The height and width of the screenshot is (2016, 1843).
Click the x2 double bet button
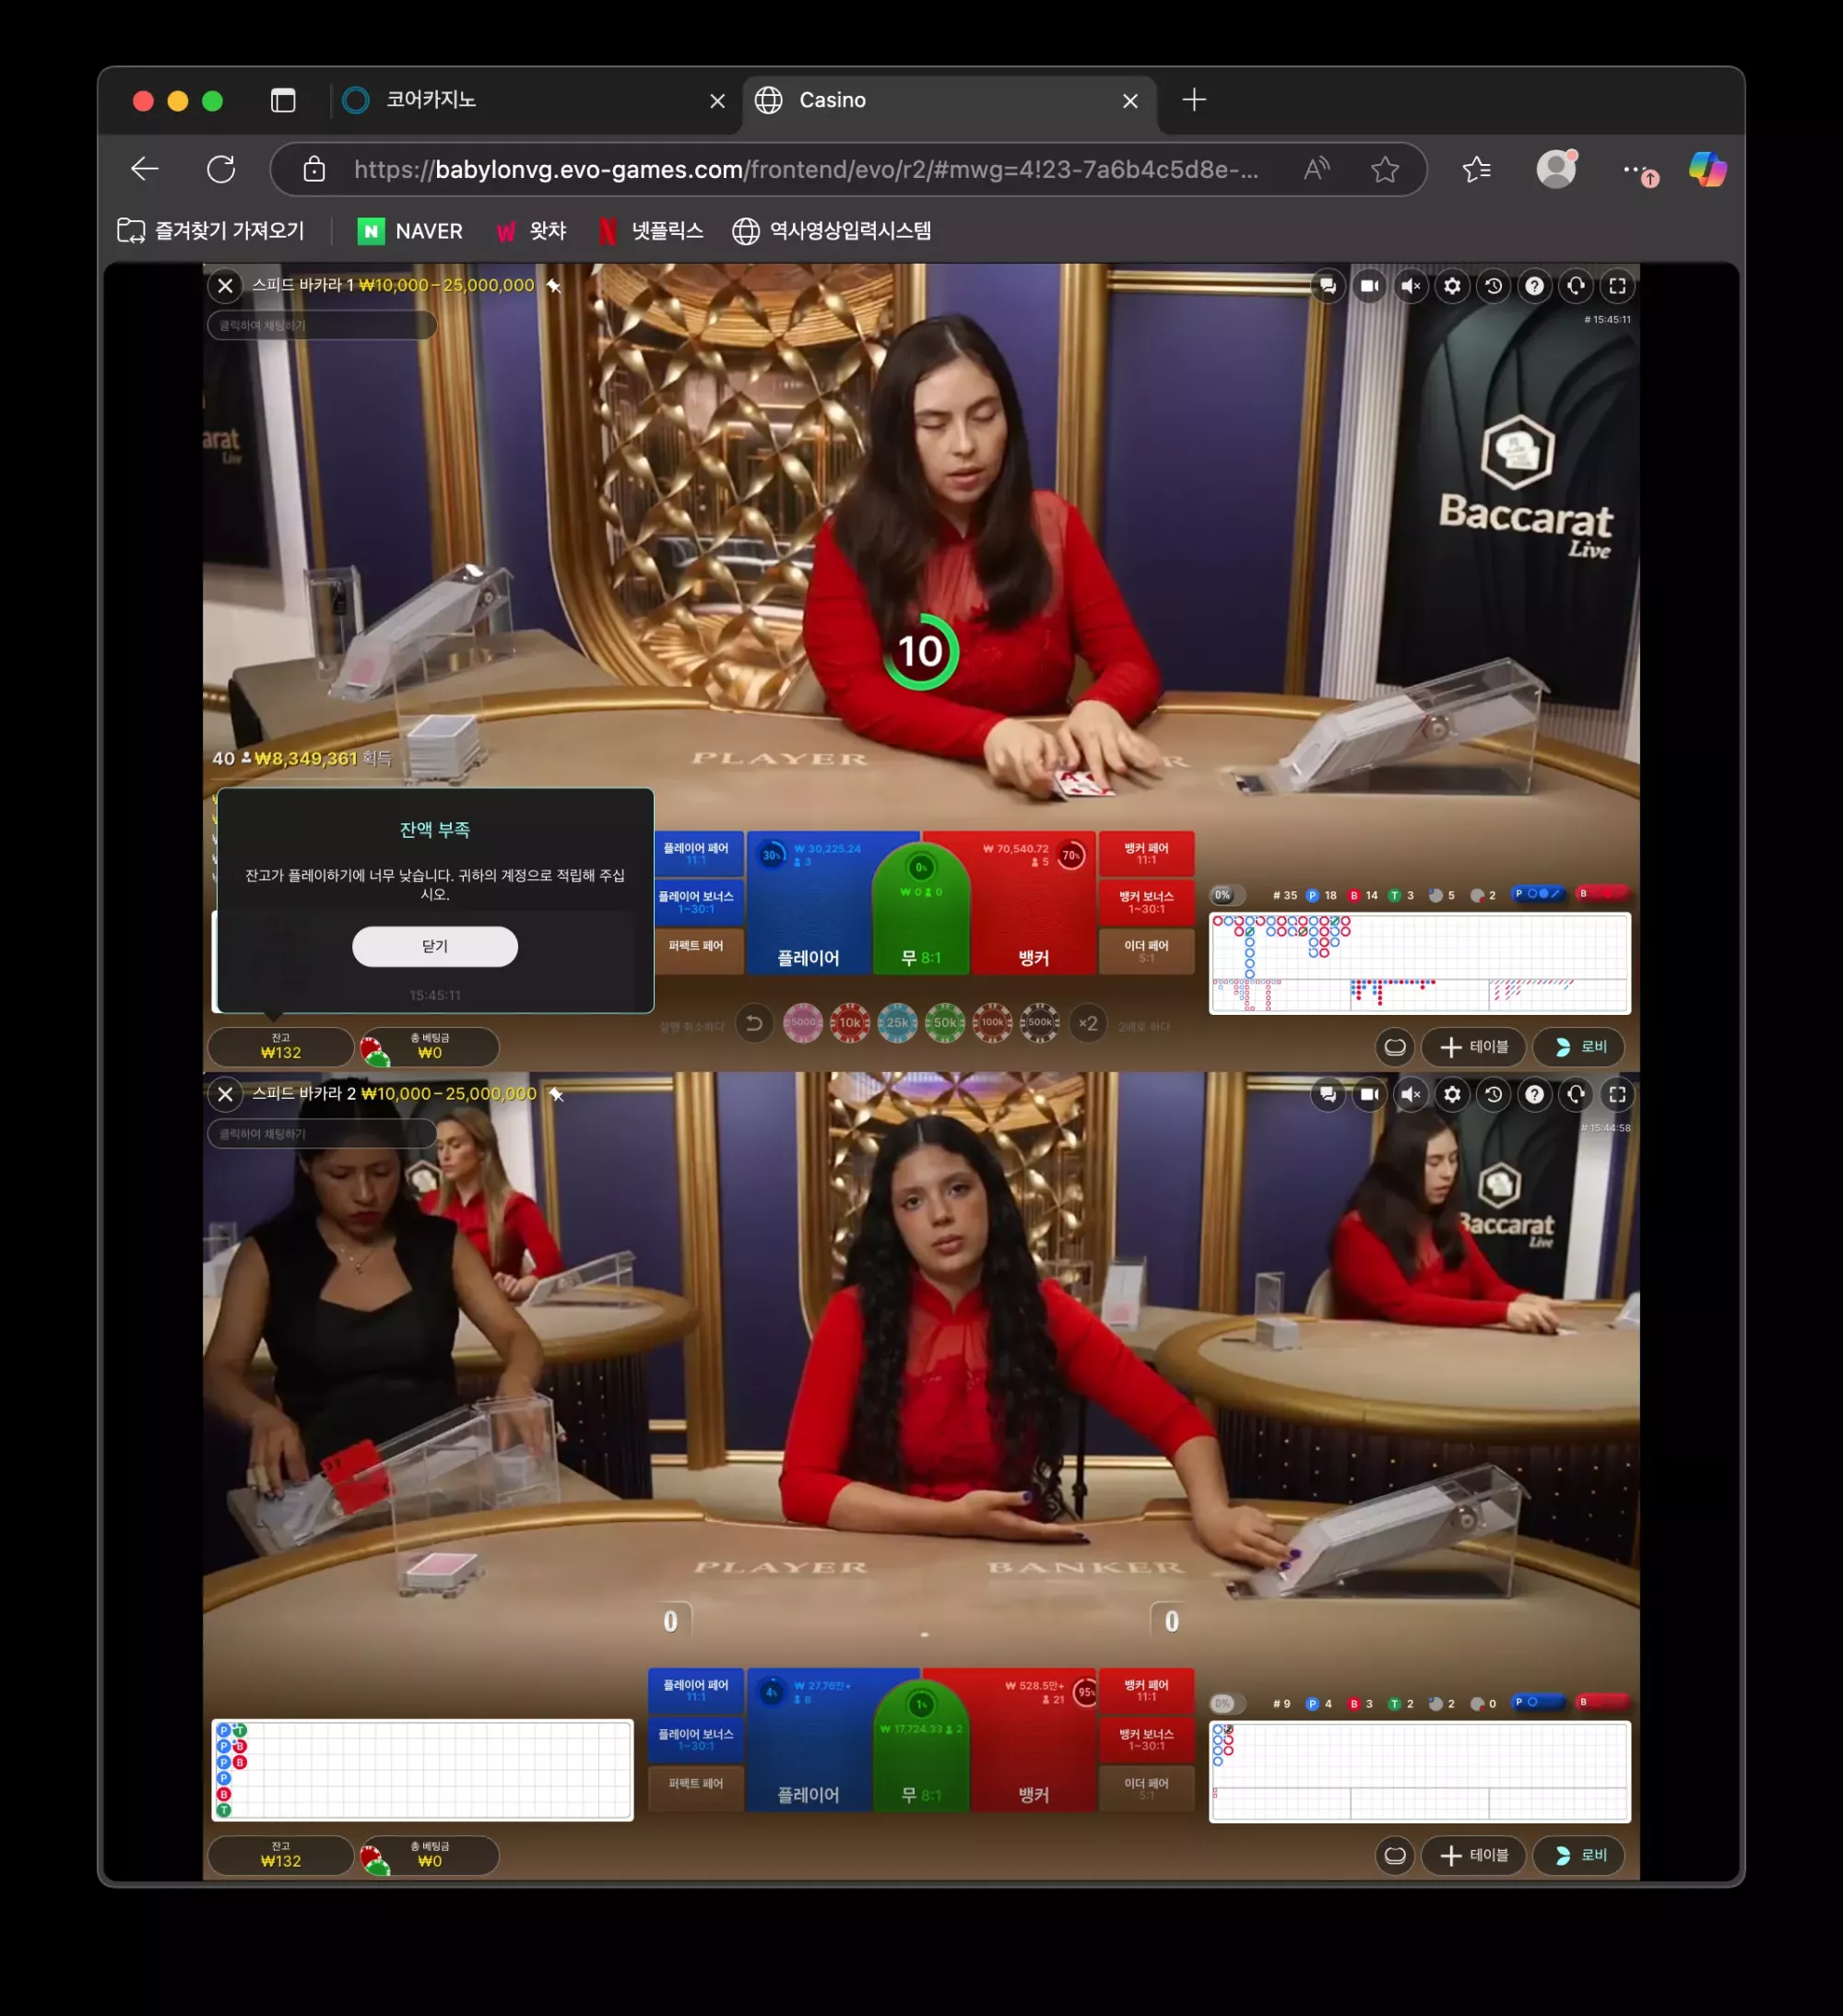coord(1088,1023)
